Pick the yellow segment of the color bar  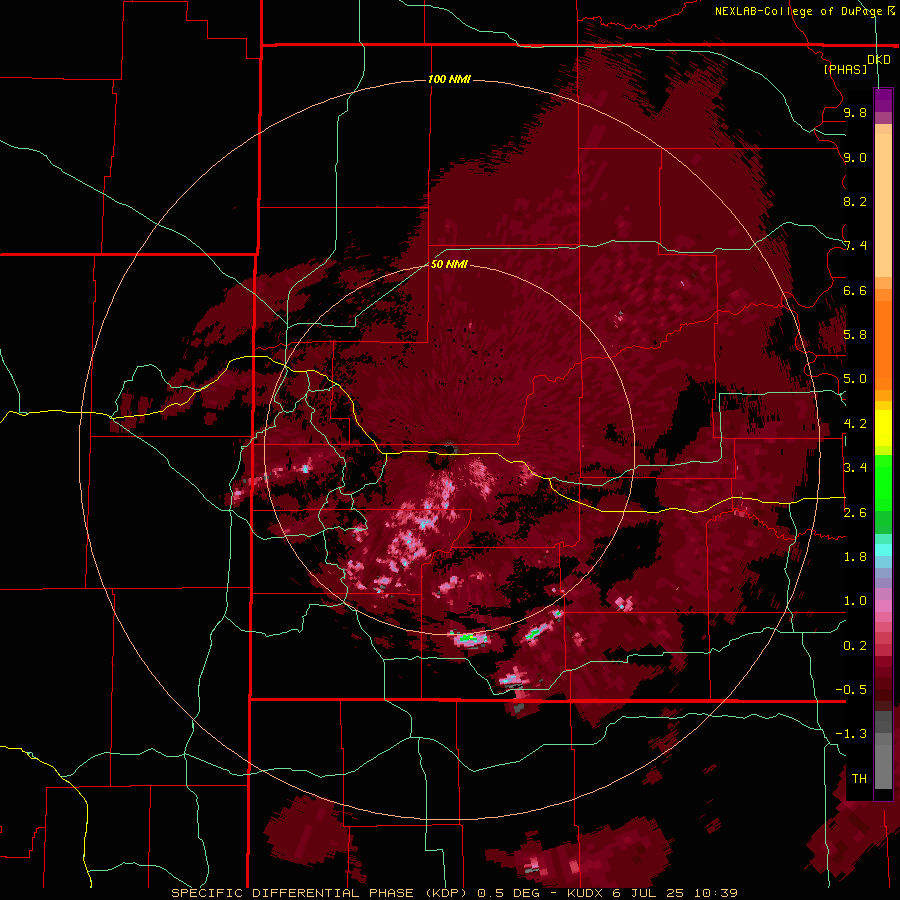point(883,428)
